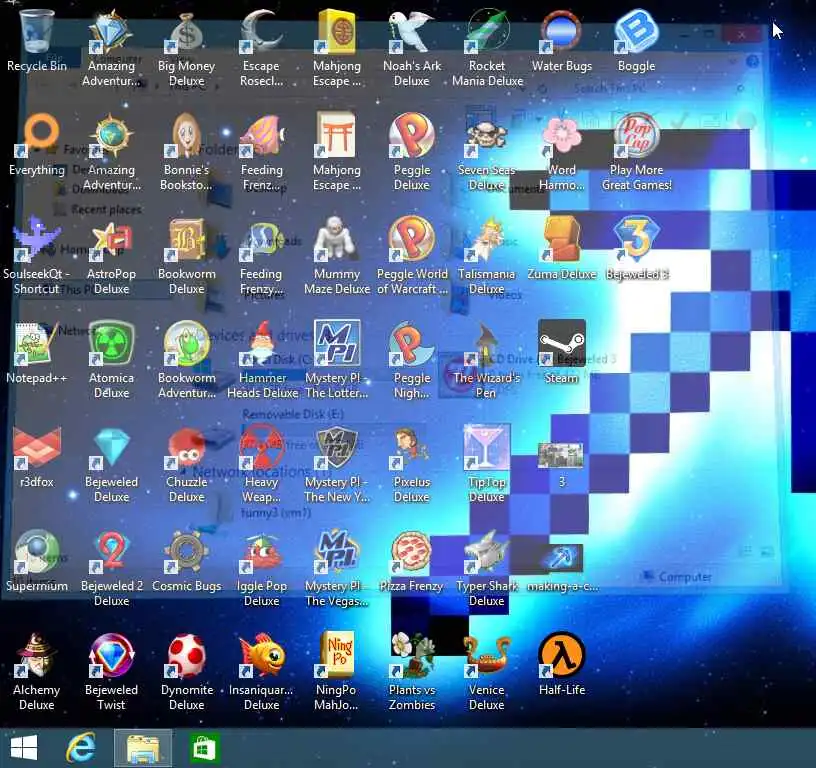Open Peggle Nights icon
816x768 pixels.
tap(411, 344)
